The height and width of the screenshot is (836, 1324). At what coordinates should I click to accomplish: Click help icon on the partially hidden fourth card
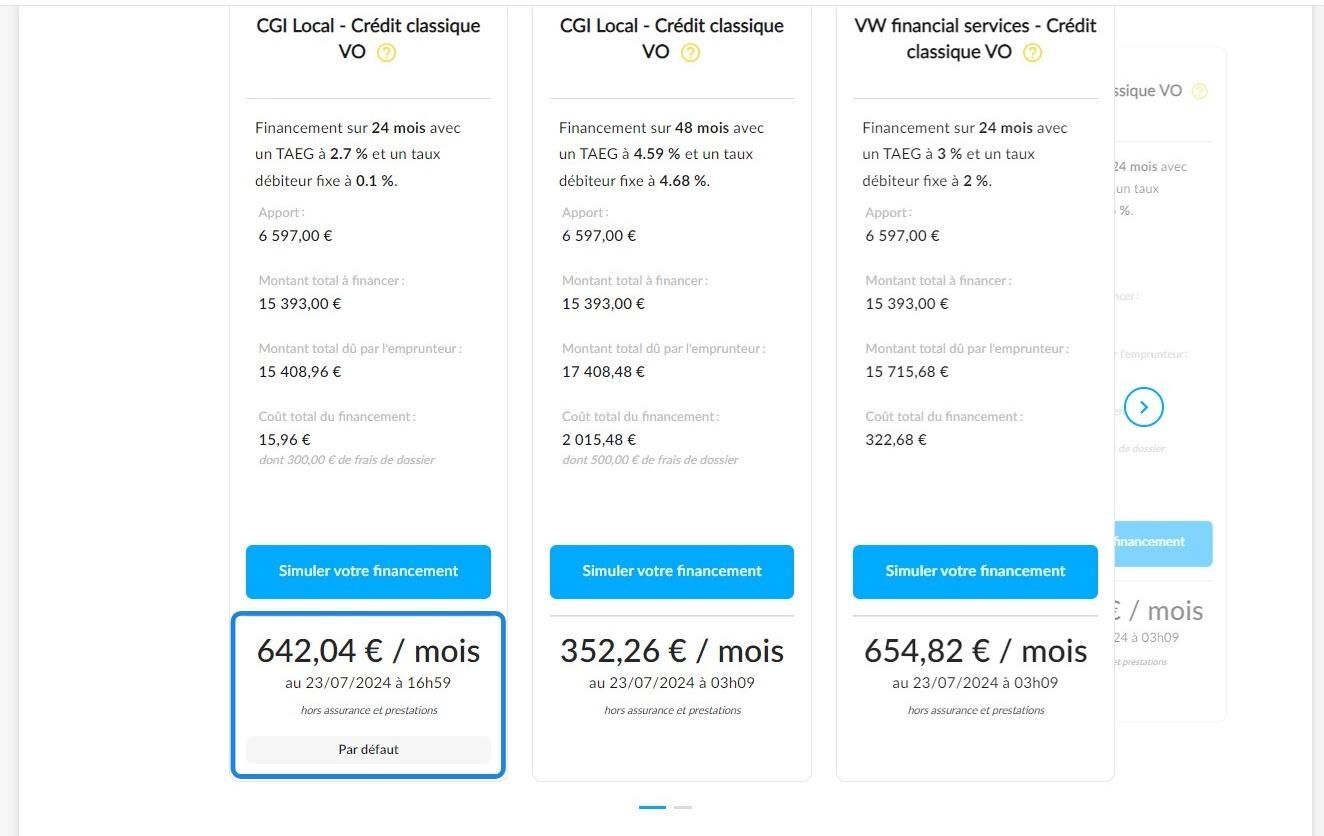(1200, 91)
